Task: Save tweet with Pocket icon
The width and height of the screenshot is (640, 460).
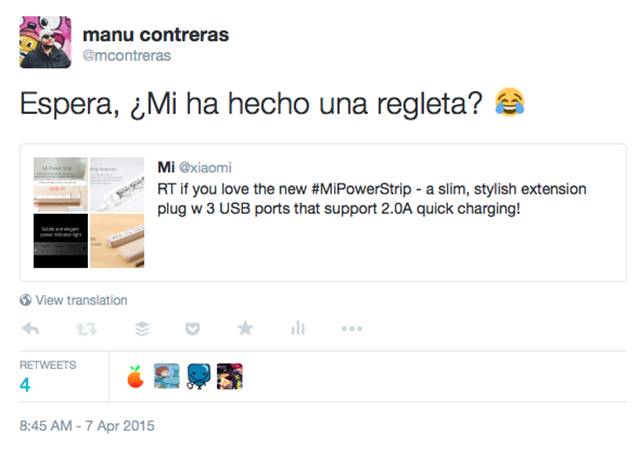Action: click(x=192, y=329)
